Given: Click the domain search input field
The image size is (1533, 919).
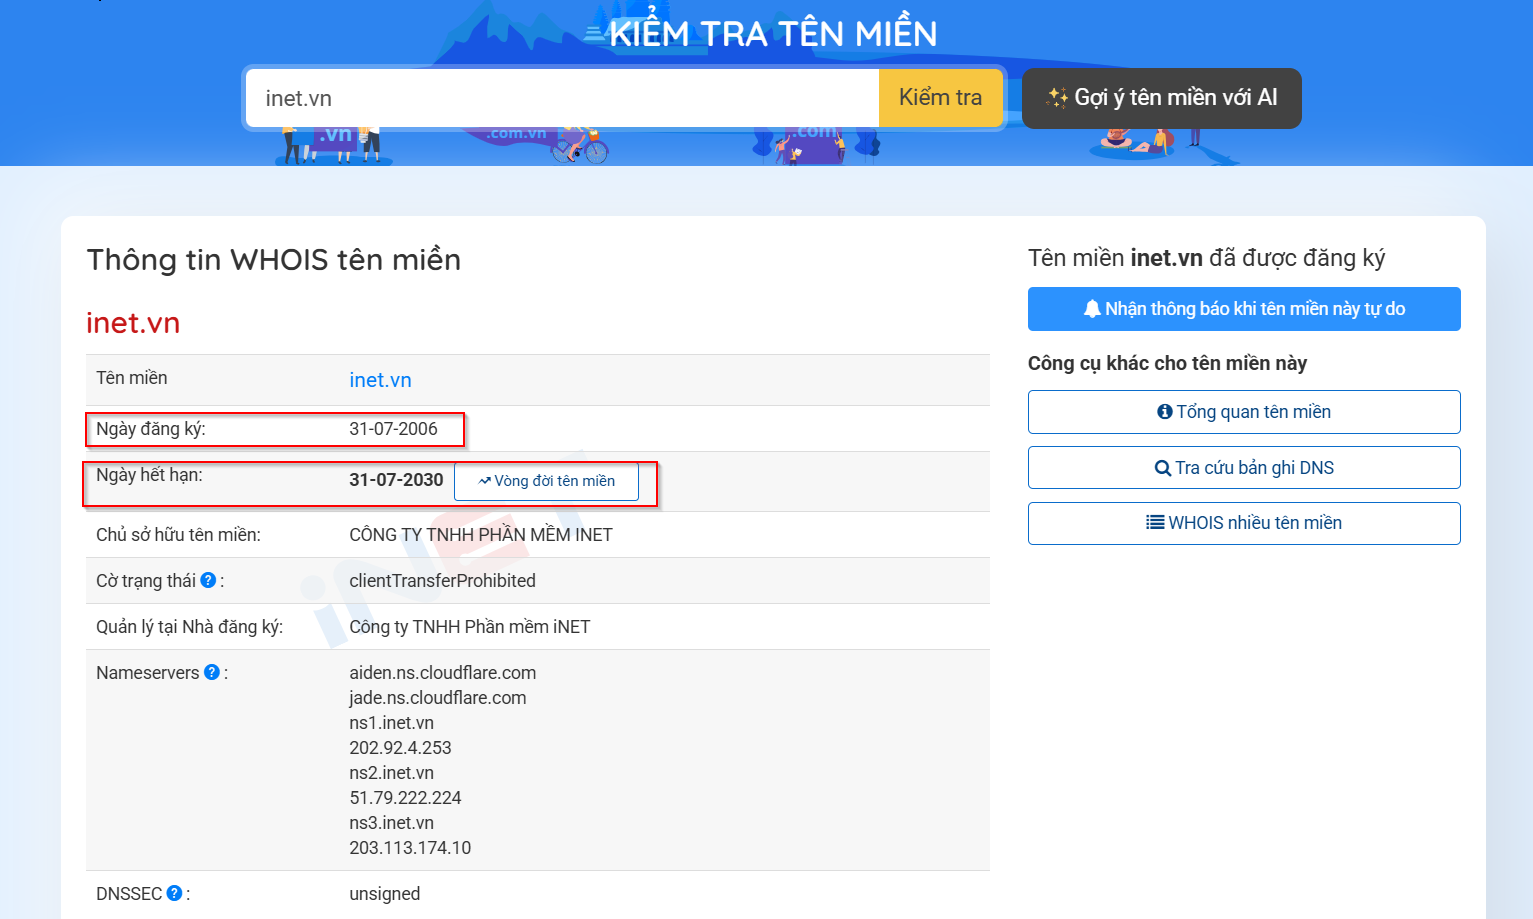Looking at the screenshot, I should pos(562,98).
